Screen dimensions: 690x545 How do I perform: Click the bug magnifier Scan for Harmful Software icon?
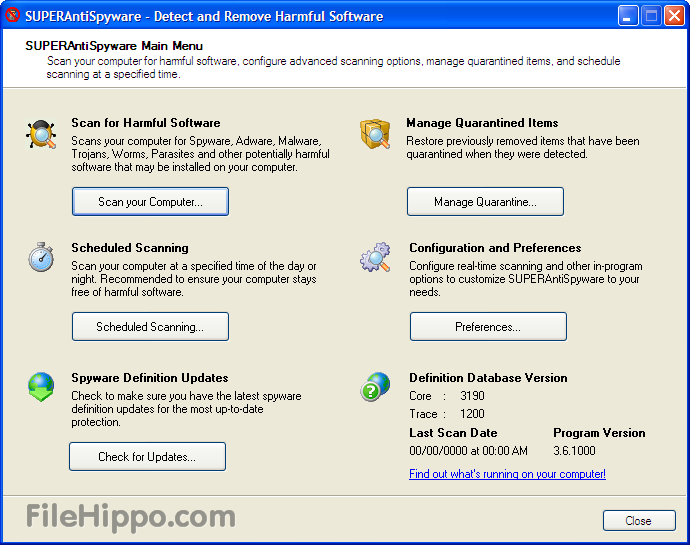pos(41,134)
